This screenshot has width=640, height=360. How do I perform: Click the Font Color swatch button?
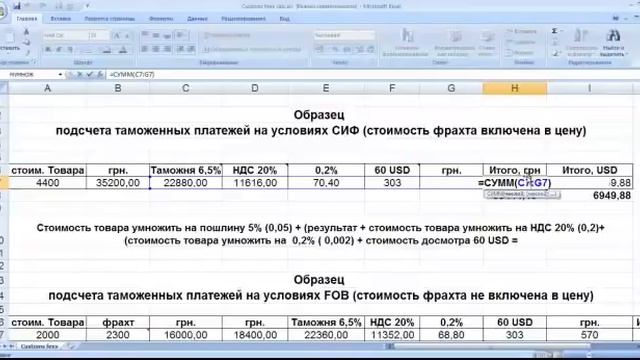[x=123, y=50]
